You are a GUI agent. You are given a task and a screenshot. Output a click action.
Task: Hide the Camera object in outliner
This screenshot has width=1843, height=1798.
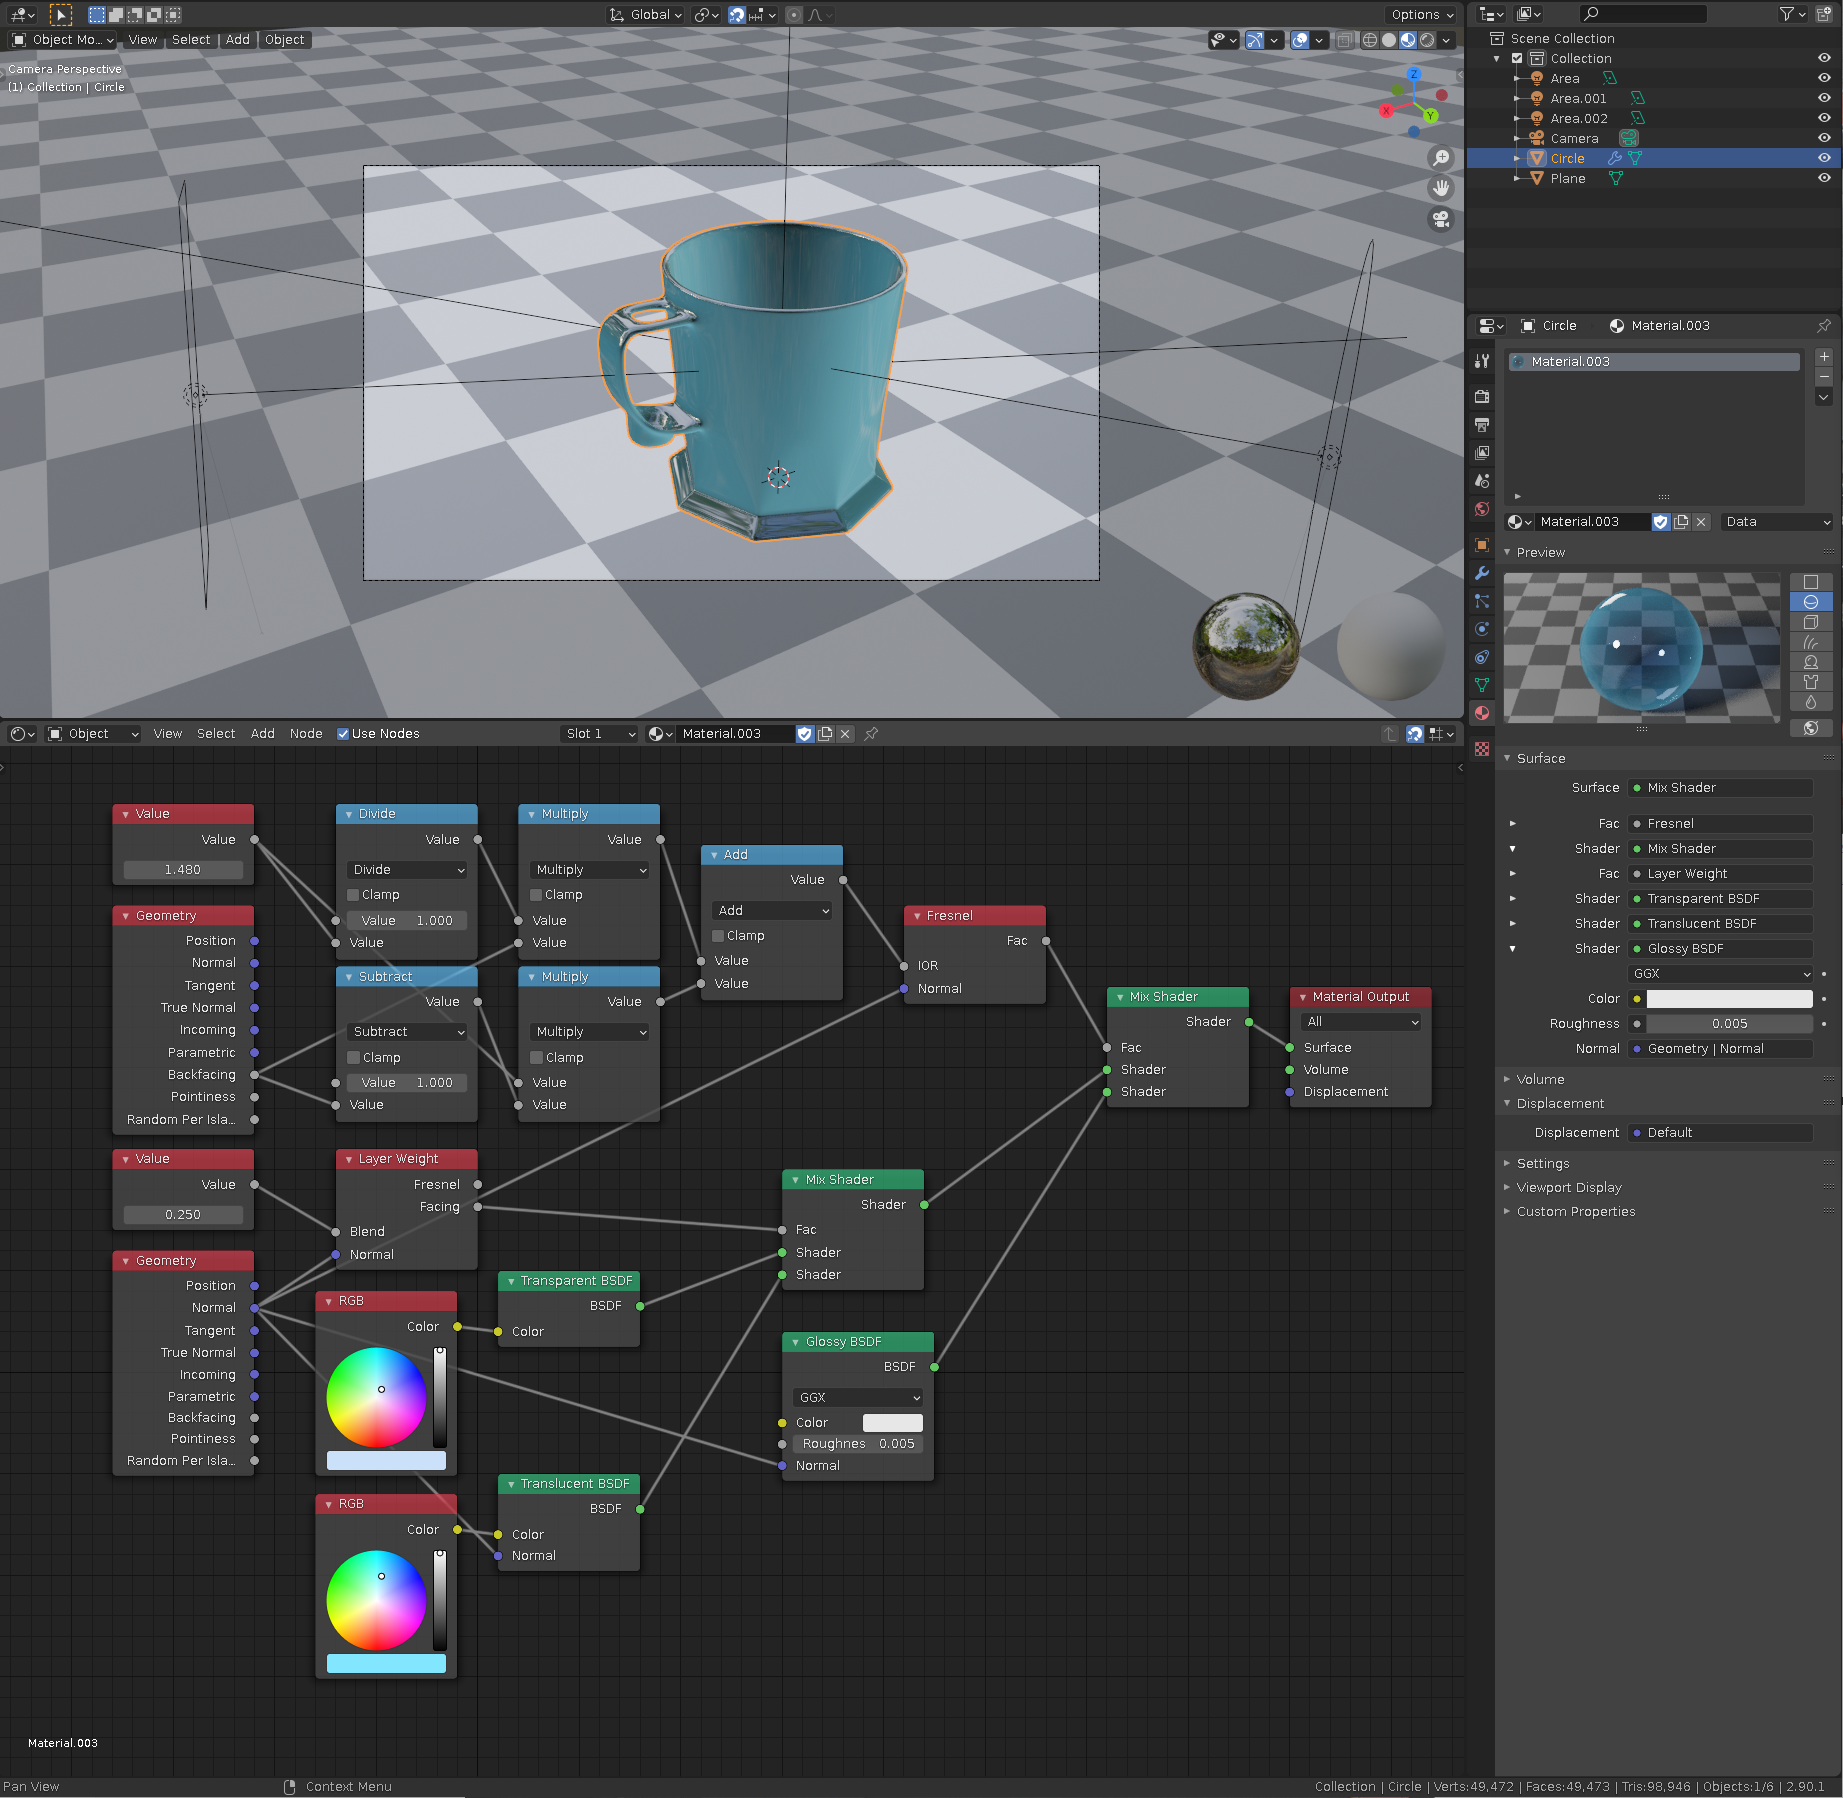tap(1824, 138)
